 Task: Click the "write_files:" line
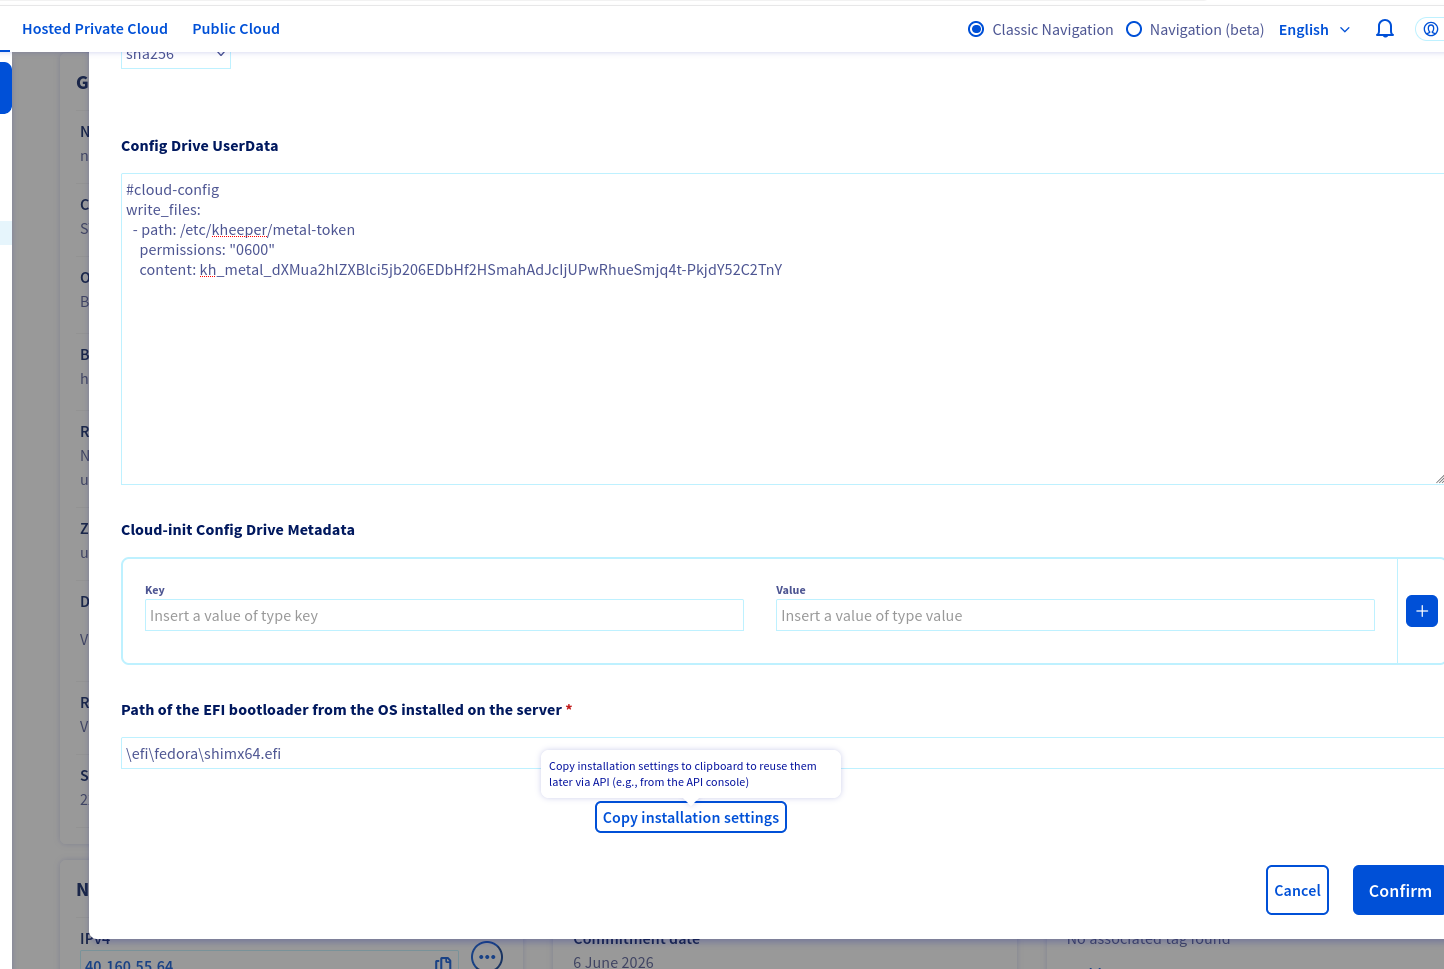coord(163,209)
